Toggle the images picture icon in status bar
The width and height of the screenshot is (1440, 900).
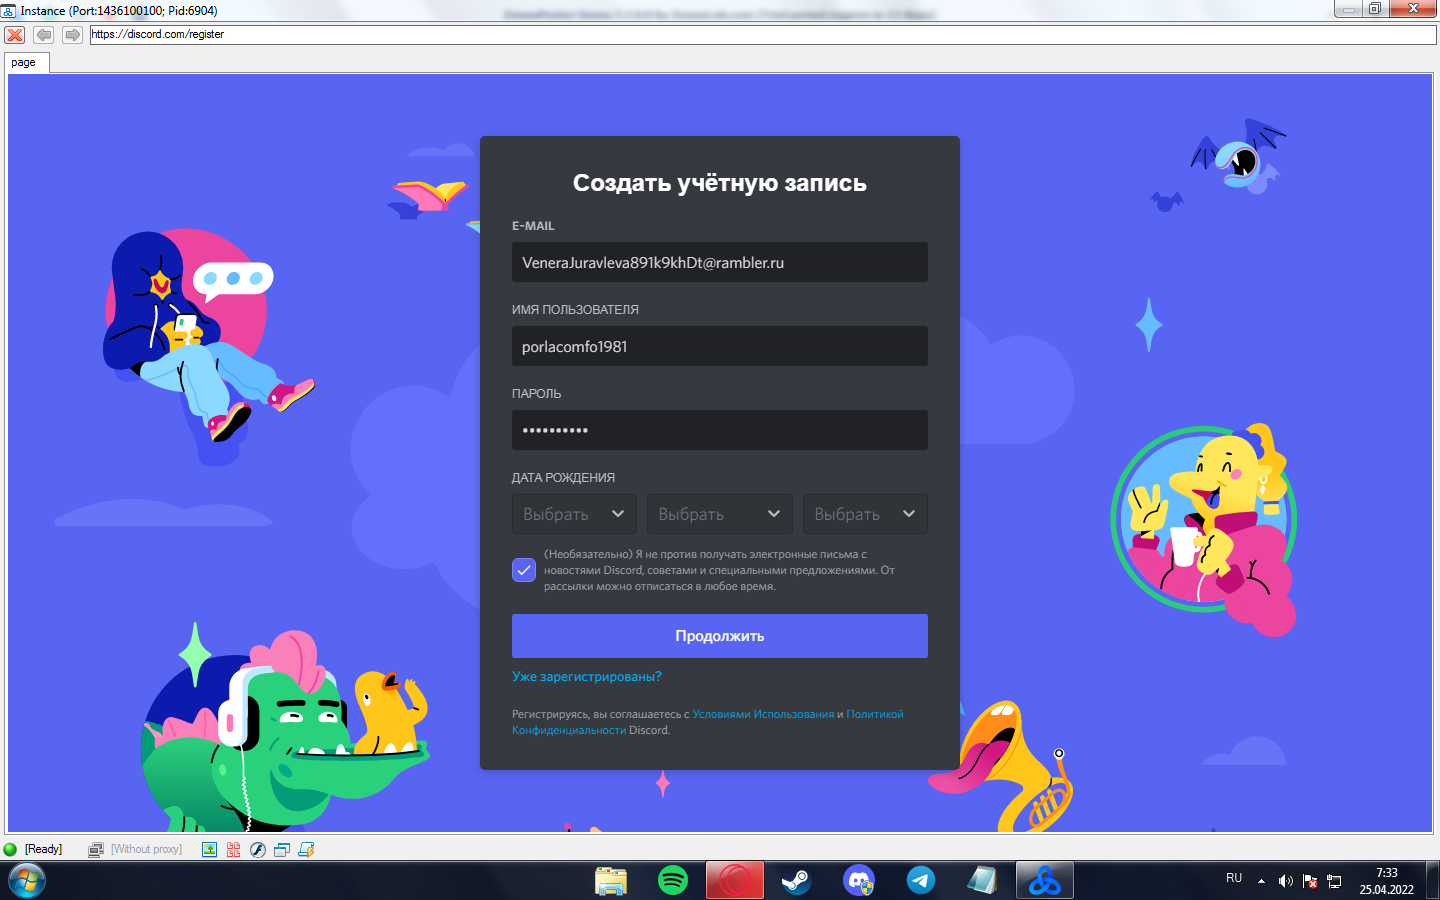click(209, 850)
